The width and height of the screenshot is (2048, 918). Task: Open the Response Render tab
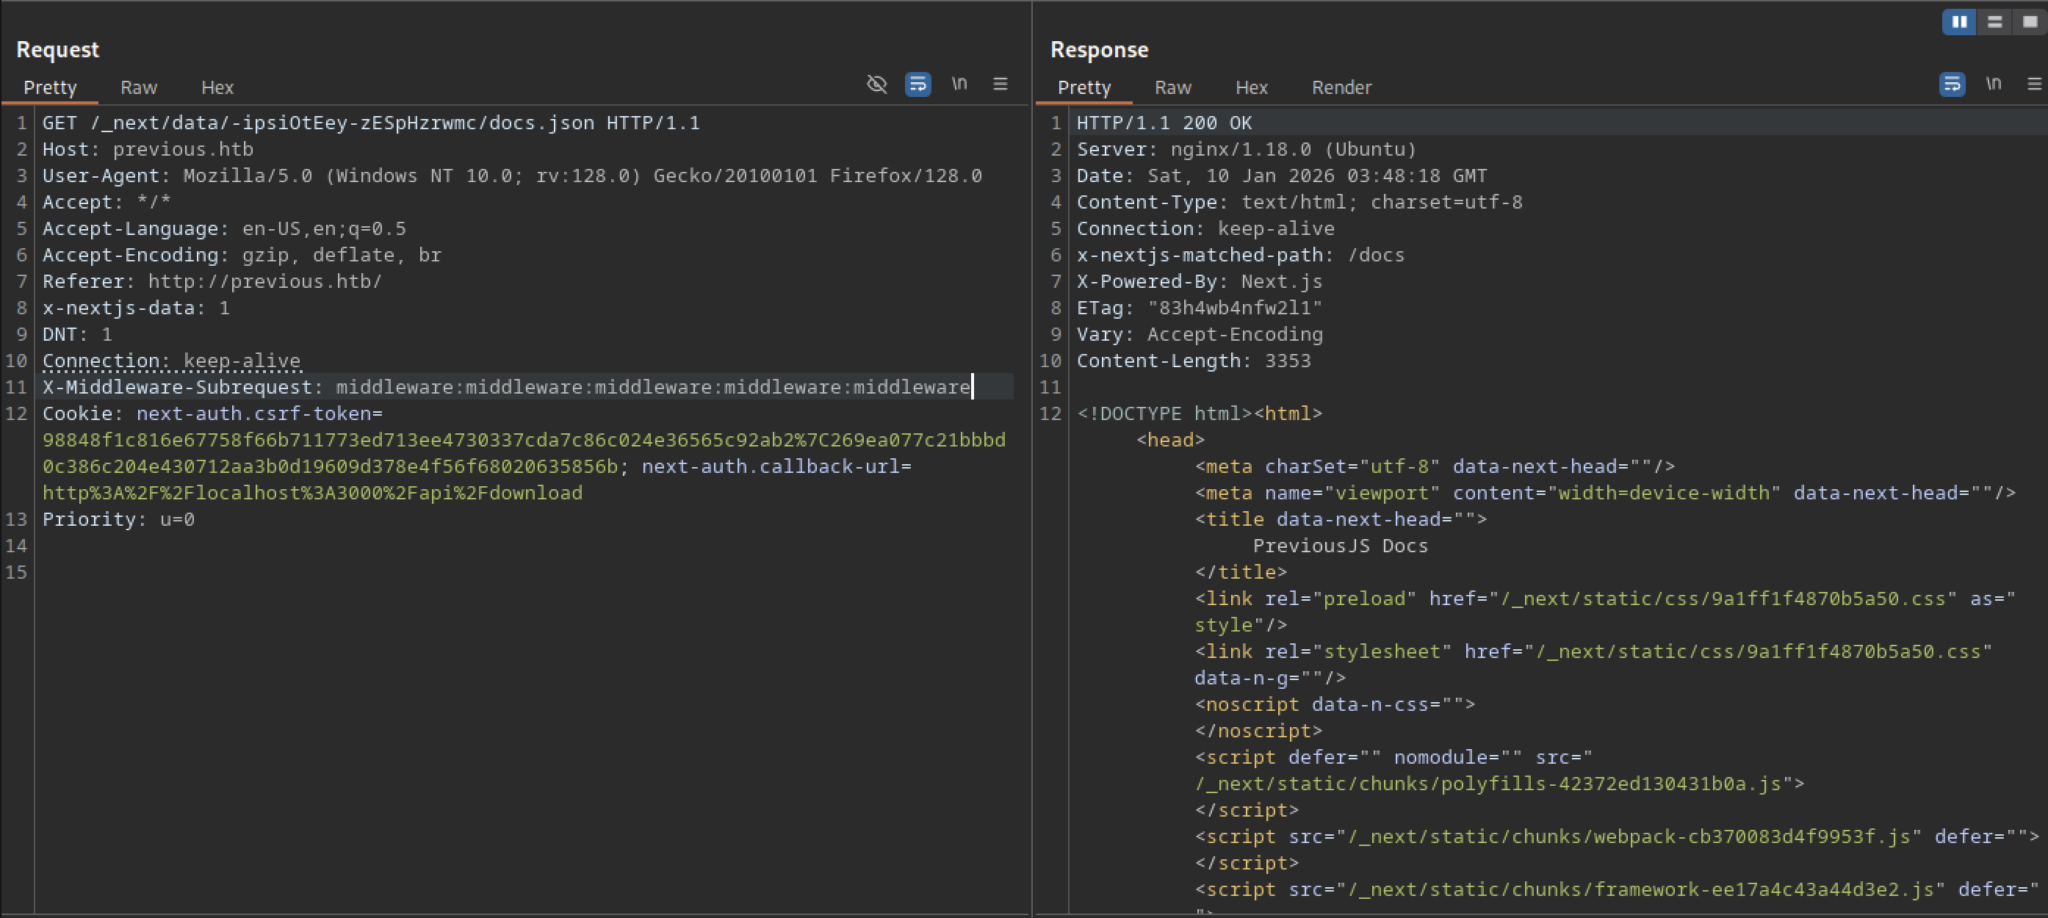click(1341, 88)
